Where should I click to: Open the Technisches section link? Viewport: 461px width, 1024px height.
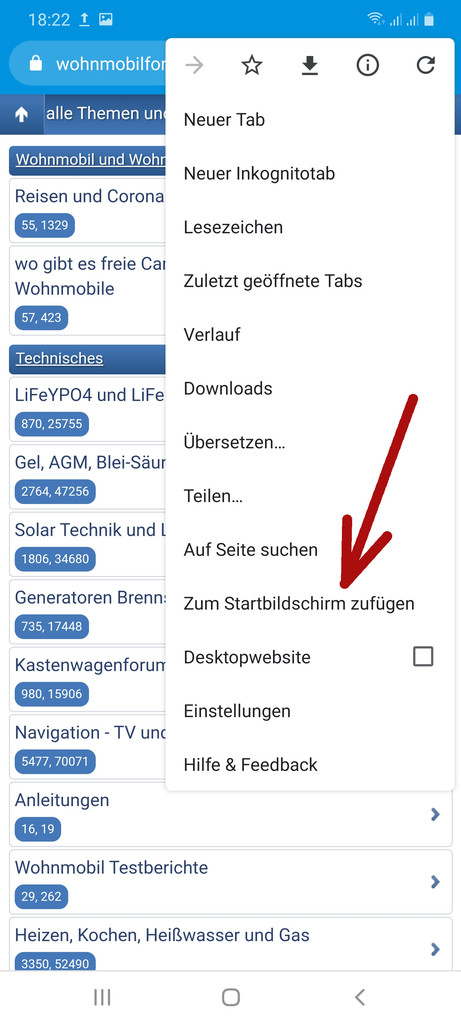[x=59, y=359]
